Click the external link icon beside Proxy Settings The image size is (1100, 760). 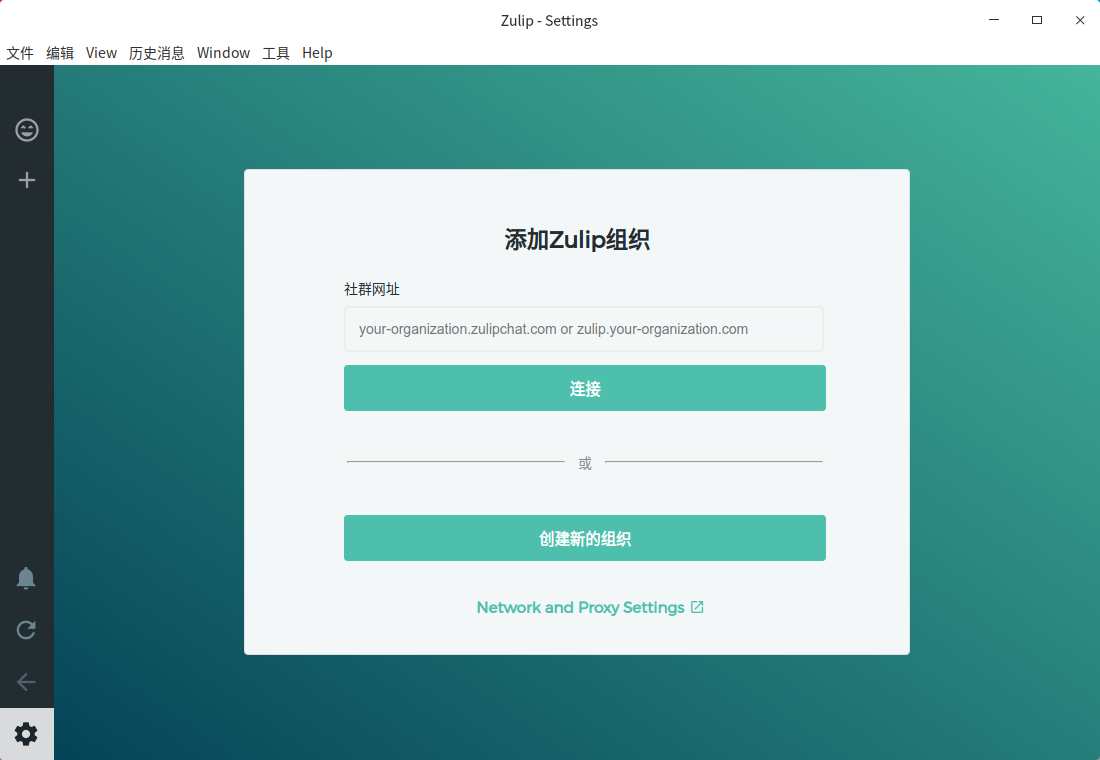(697, 607)
